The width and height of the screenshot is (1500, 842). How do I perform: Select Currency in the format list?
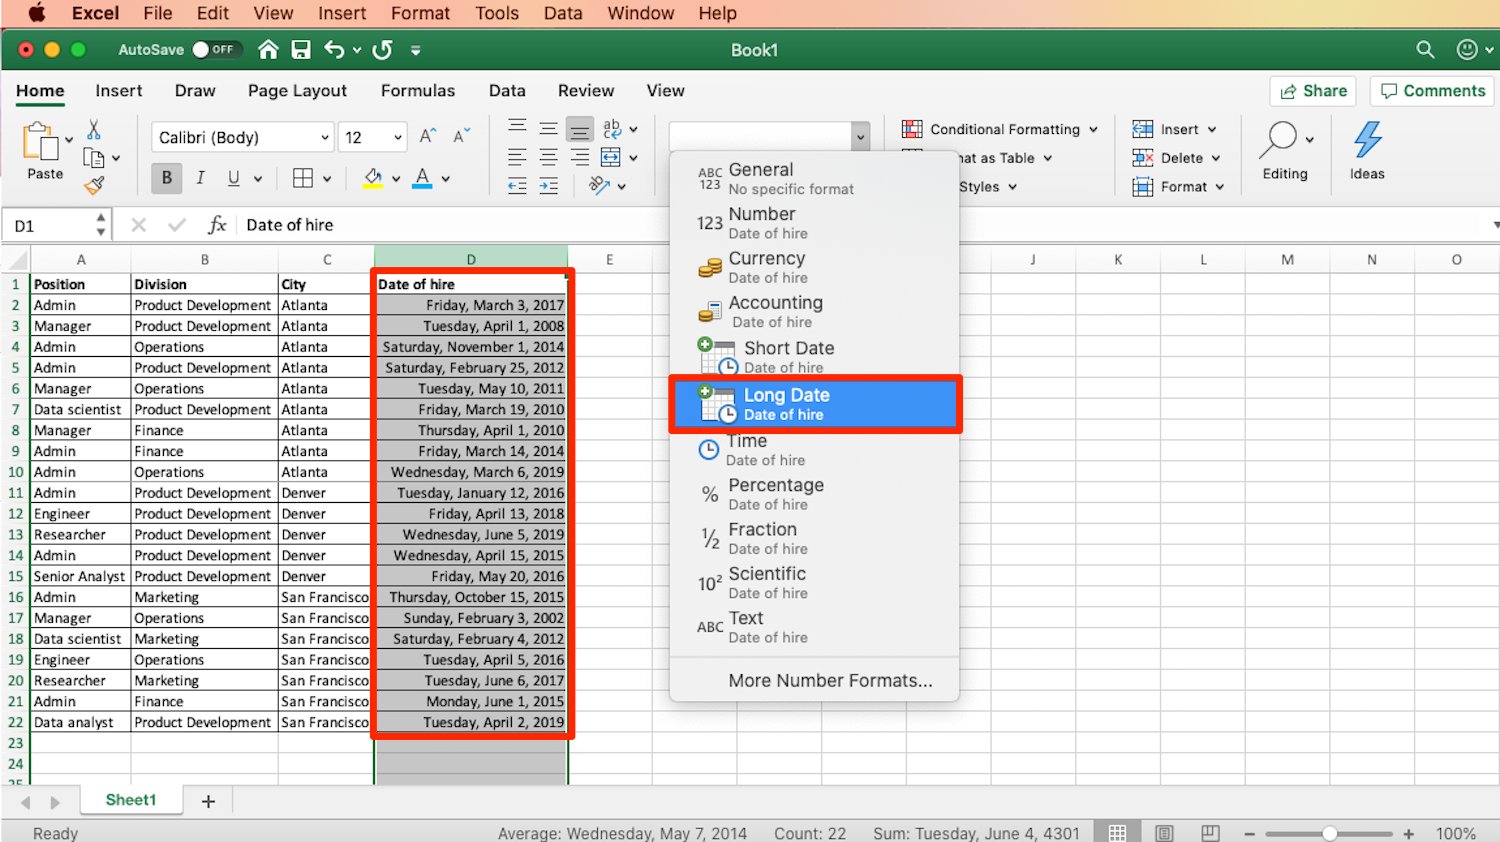click(815, 267)
